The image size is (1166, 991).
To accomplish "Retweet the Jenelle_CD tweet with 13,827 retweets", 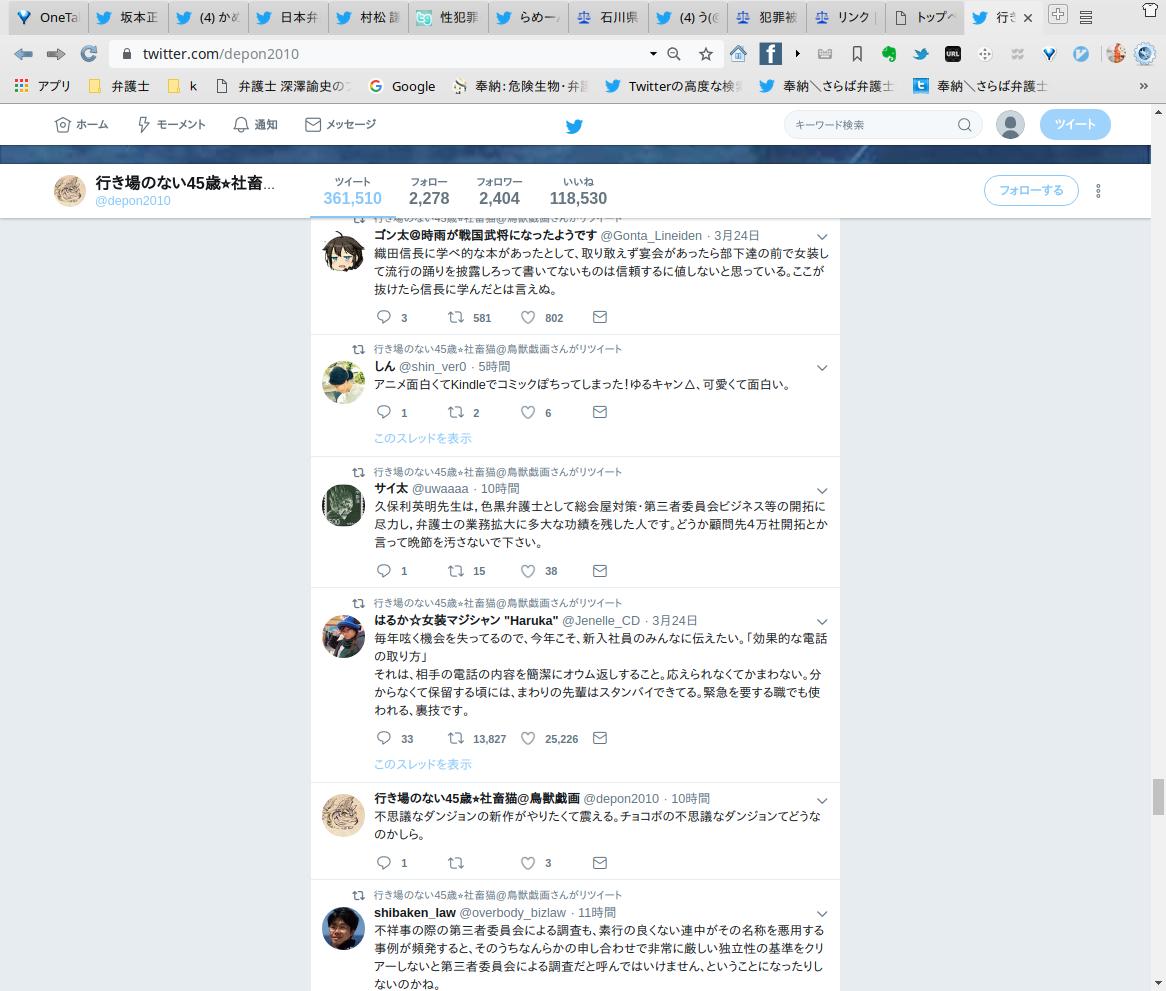I will point(456,738).
